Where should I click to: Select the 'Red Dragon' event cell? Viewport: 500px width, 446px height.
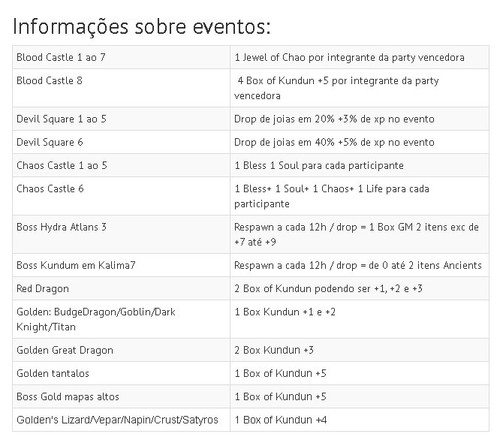coord(121,288)
